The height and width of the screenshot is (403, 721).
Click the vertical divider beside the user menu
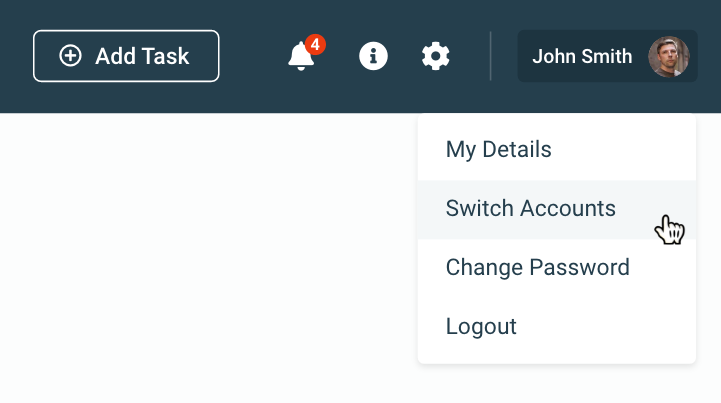click(x=491, y=56)
